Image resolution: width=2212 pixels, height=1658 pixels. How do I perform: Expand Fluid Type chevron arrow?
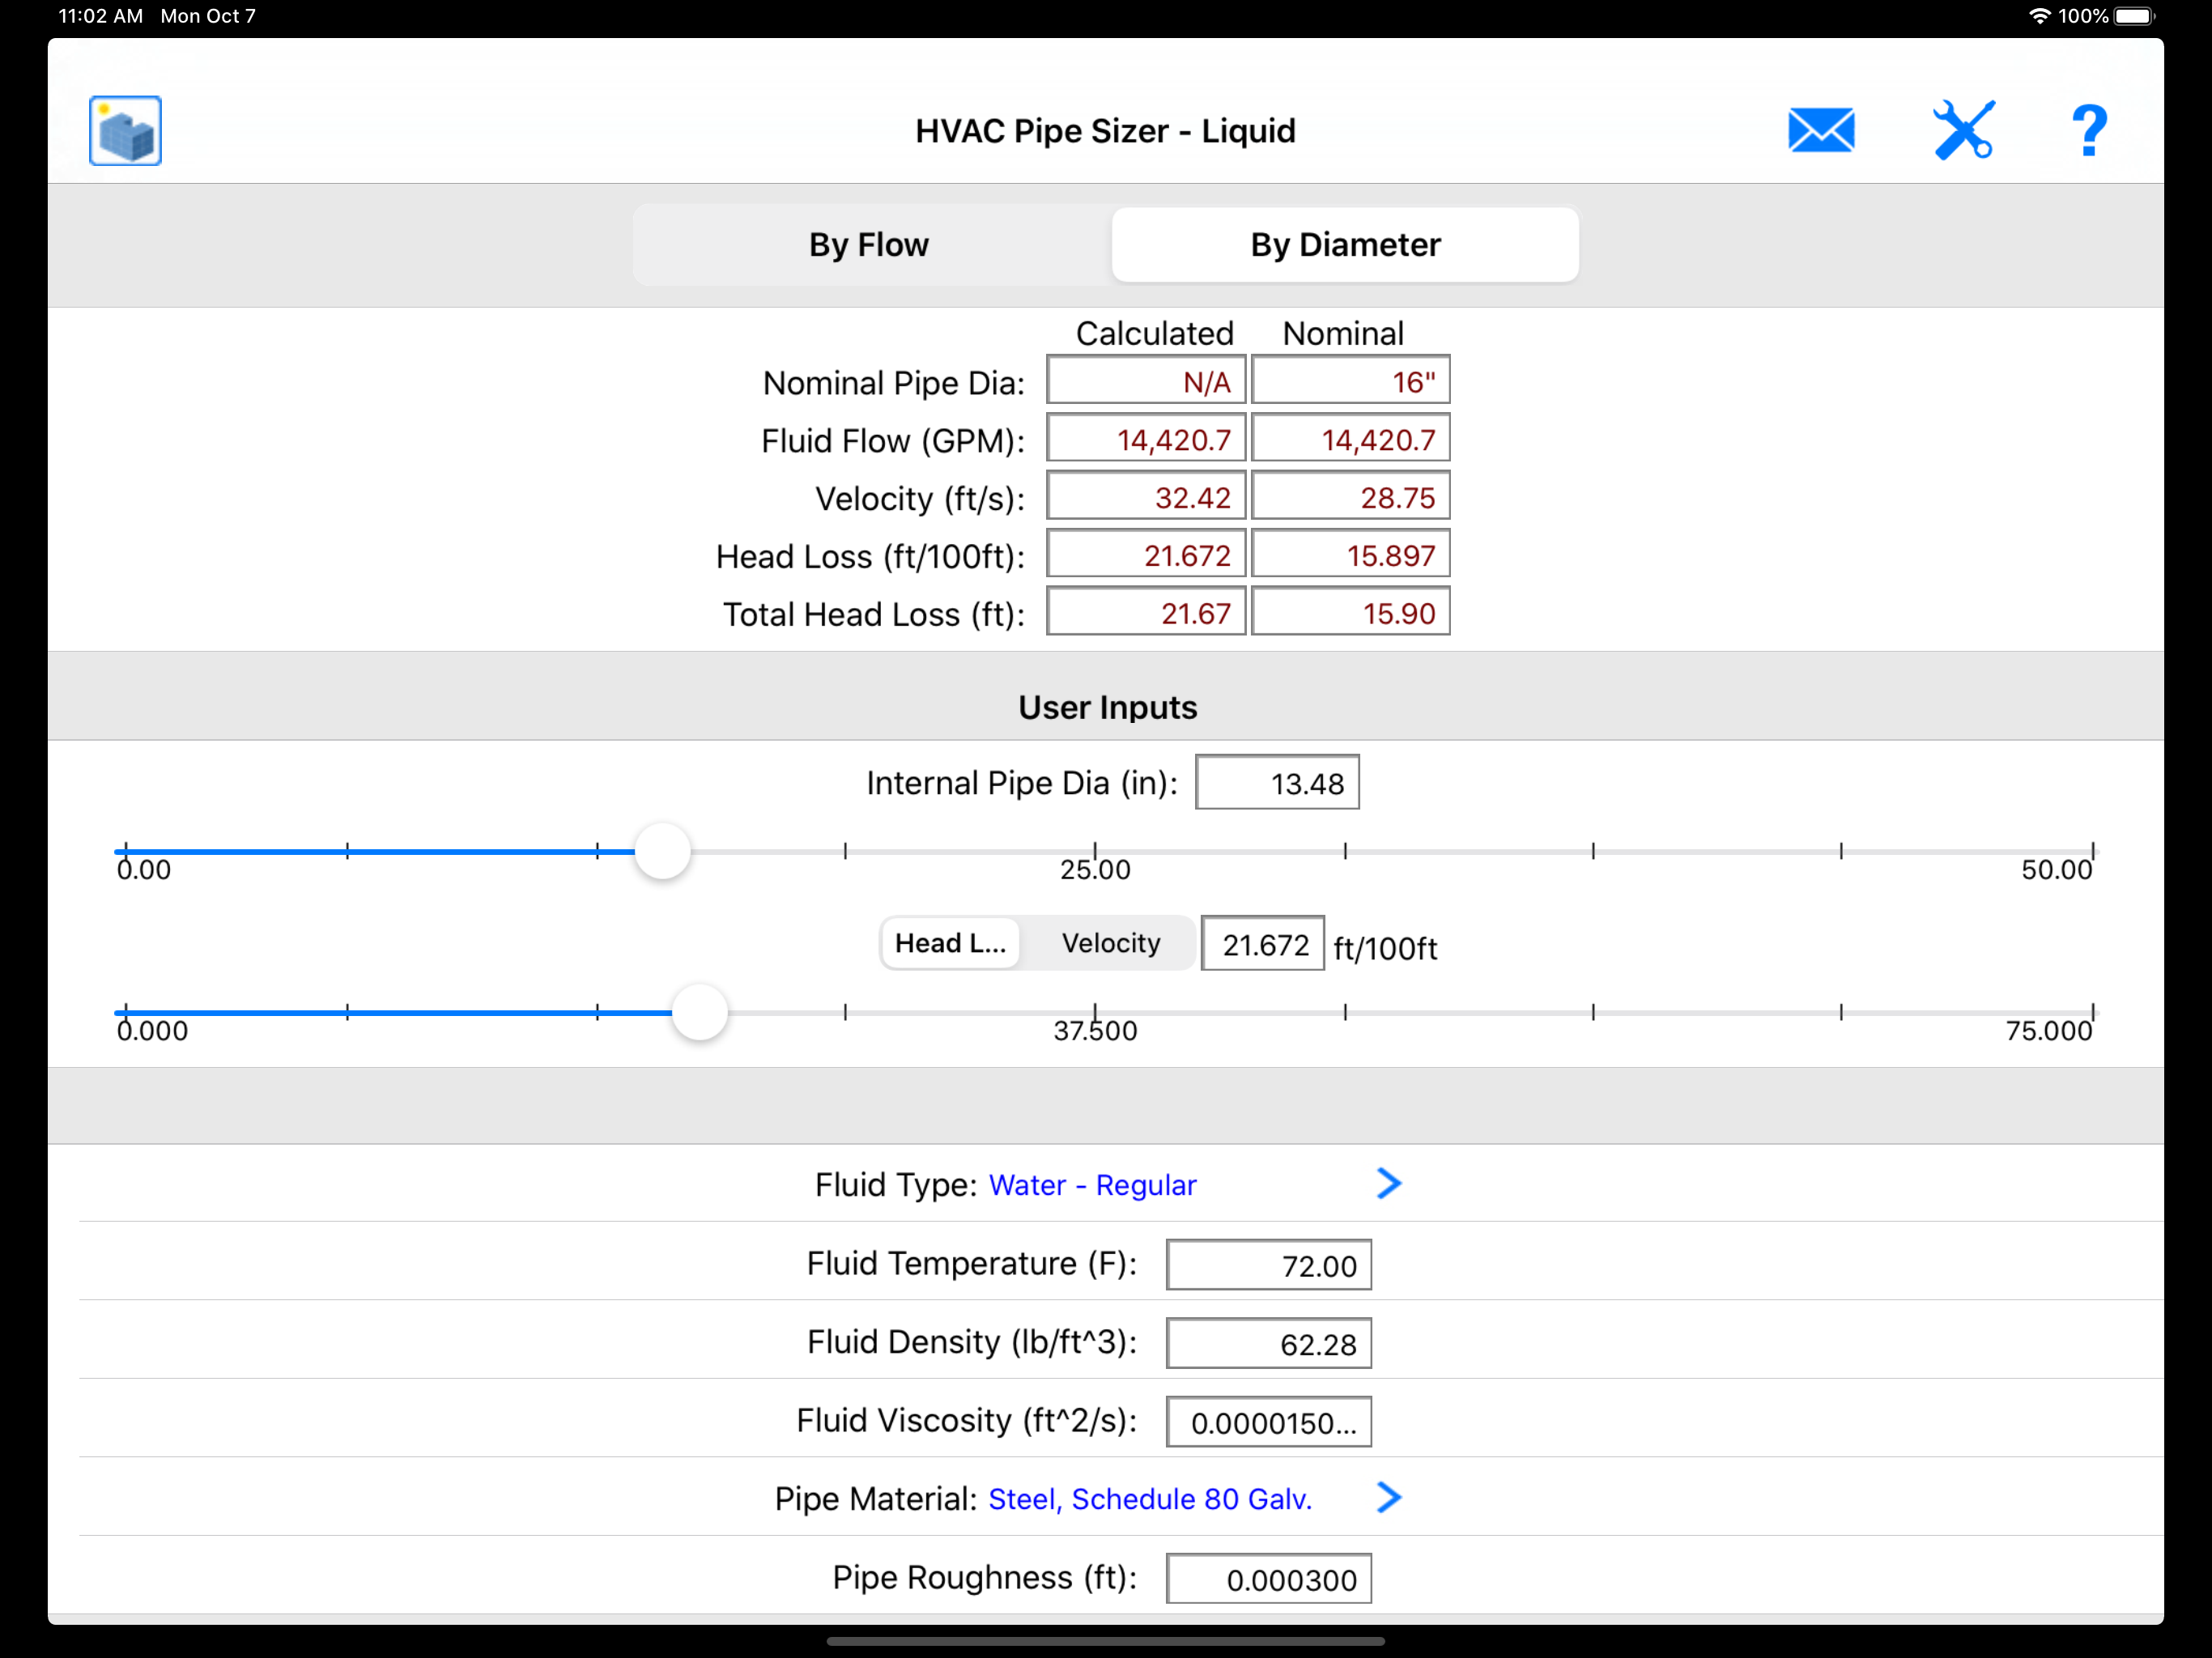(1388, 1184)
